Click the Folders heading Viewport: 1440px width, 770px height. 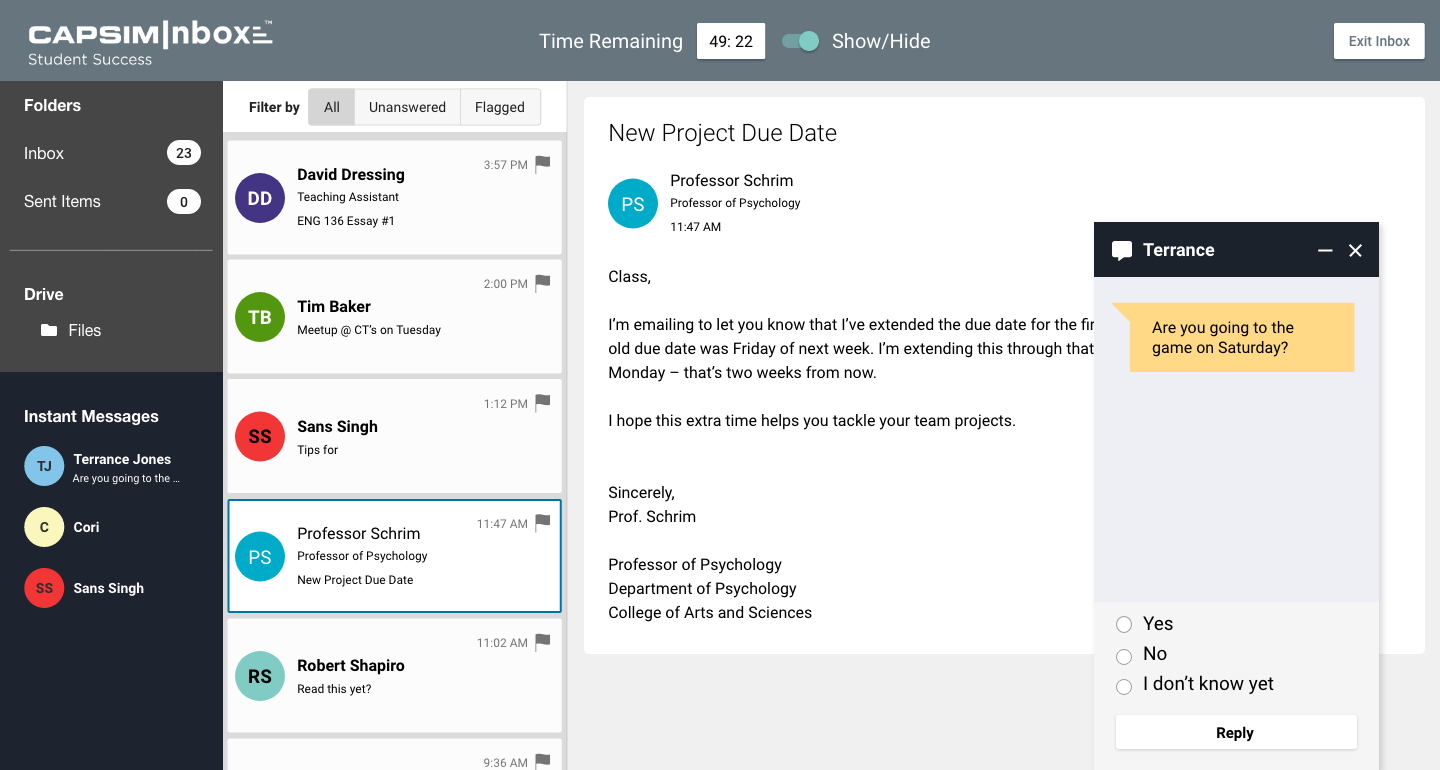tap(52, 105)
